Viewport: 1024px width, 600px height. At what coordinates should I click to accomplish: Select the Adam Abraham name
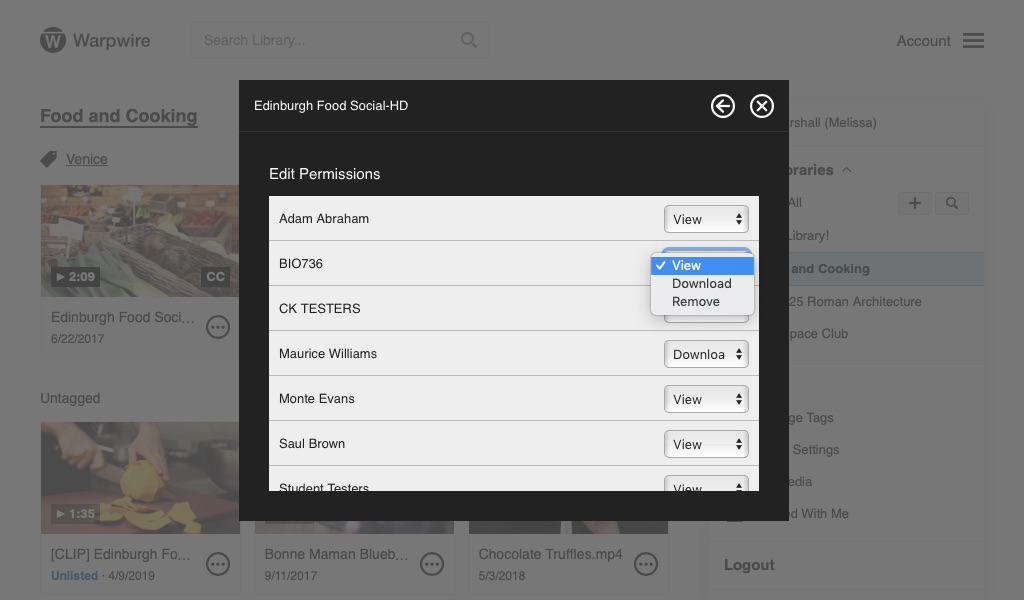click(324, 219)
